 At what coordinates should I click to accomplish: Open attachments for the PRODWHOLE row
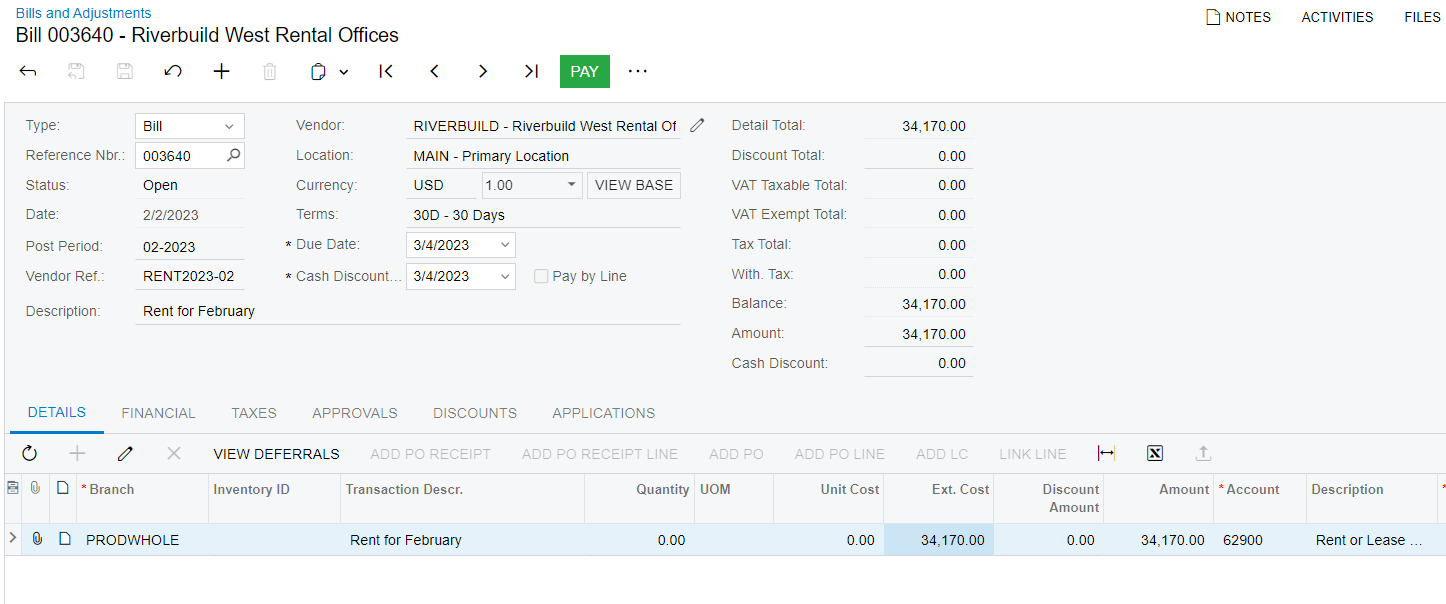[x=37, y=539]
